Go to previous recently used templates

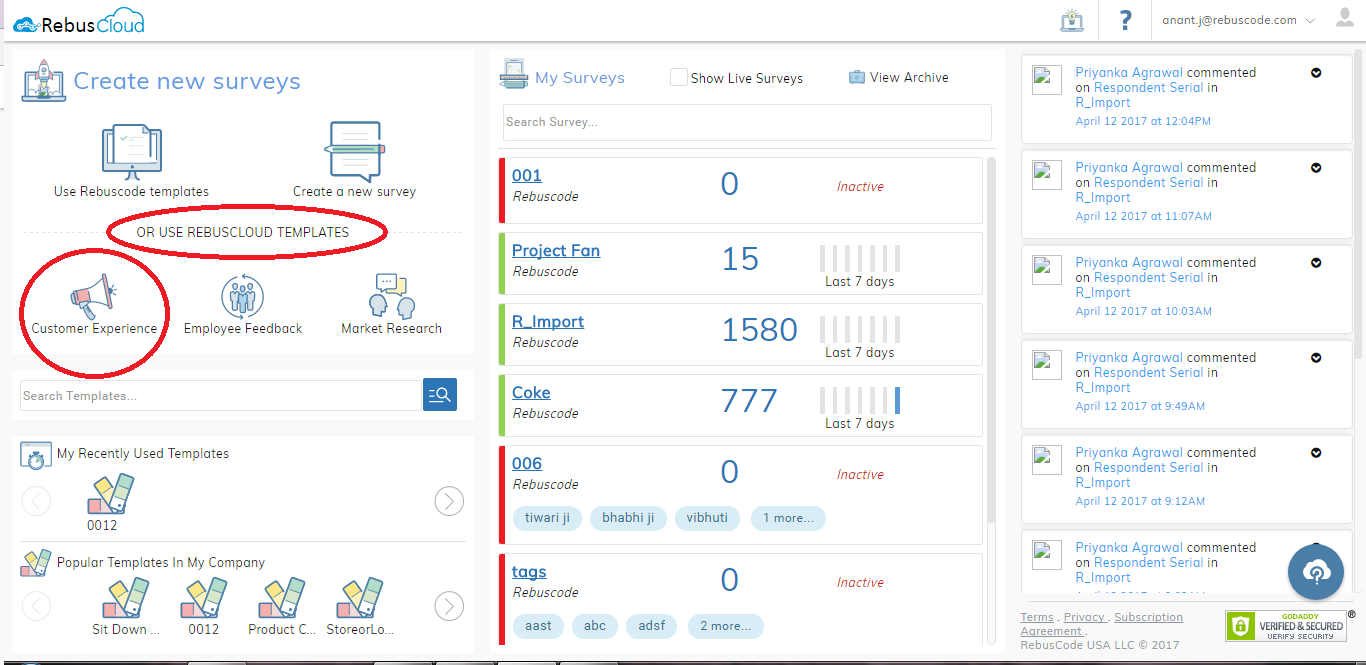tap(36, 501)
